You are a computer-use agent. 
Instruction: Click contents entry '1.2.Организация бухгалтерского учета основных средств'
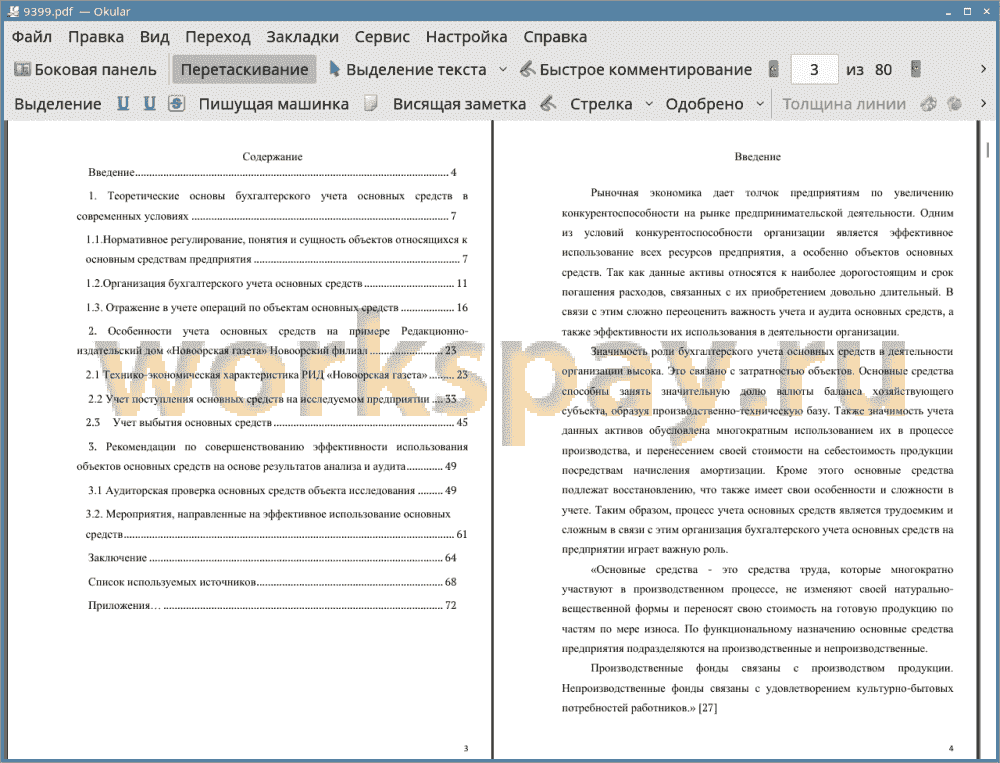coord(276,283)
